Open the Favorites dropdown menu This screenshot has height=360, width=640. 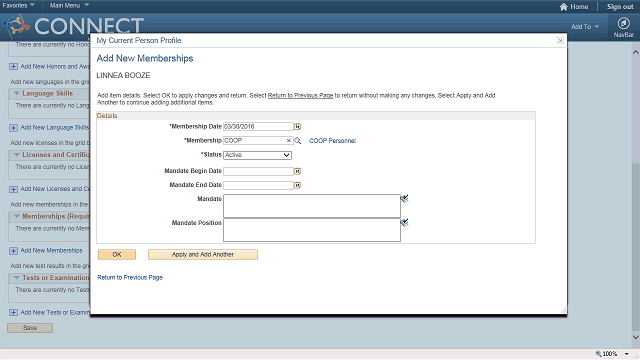(18, 5)
